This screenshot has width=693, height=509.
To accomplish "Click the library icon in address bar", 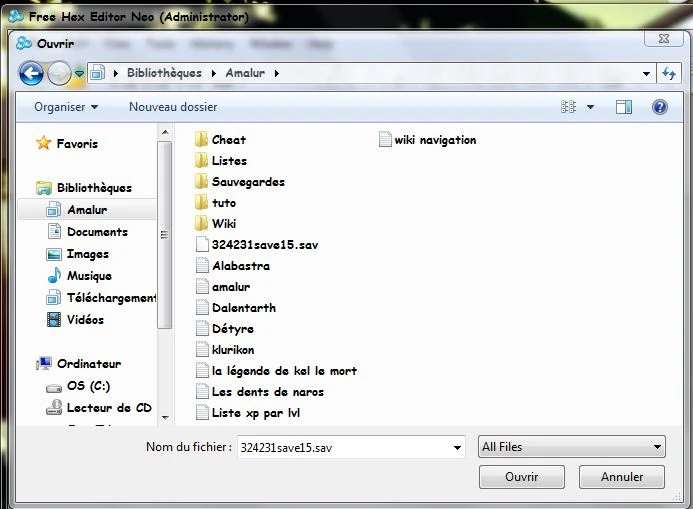I will pos(98,73).
